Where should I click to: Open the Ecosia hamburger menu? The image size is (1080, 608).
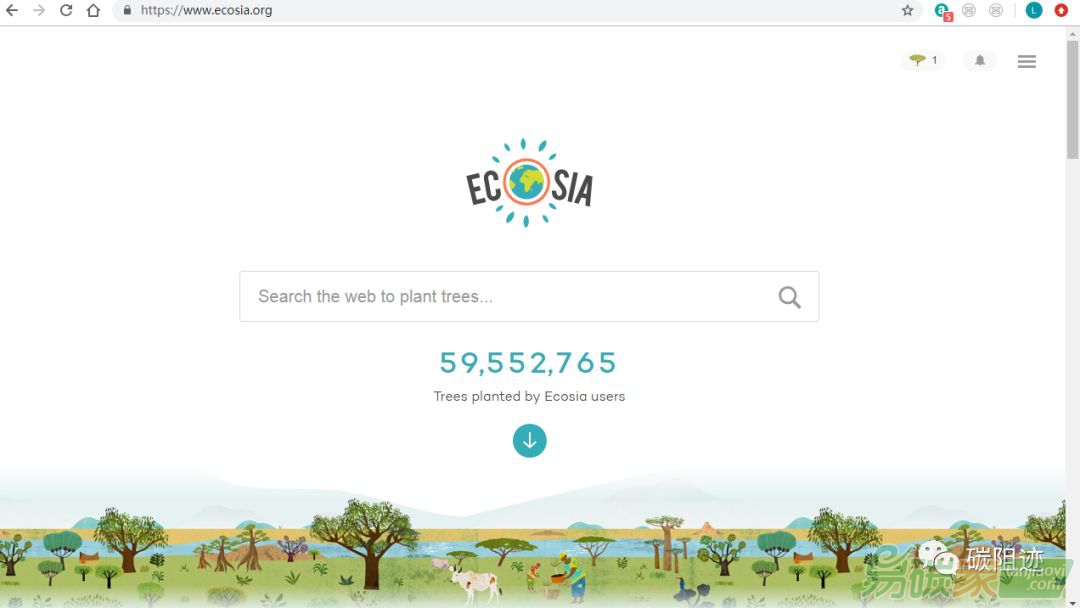pyautogui.click(x=1027, y=61)
